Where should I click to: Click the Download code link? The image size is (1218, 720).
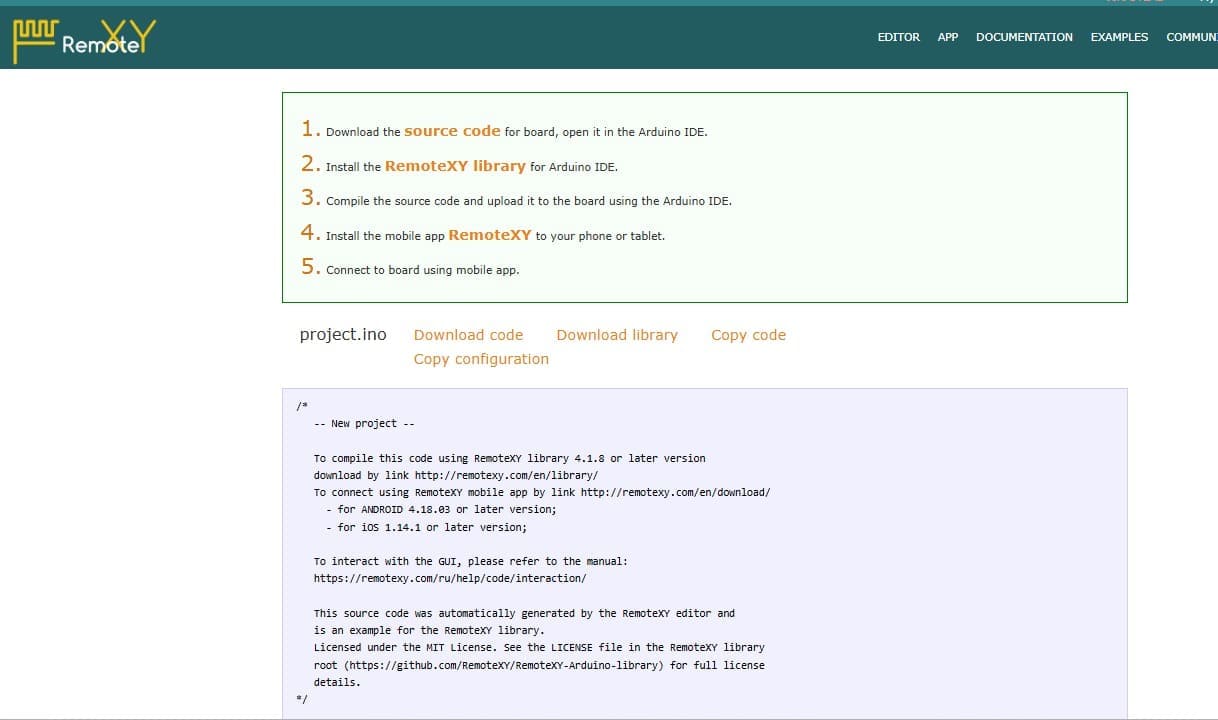click(468, 335)
